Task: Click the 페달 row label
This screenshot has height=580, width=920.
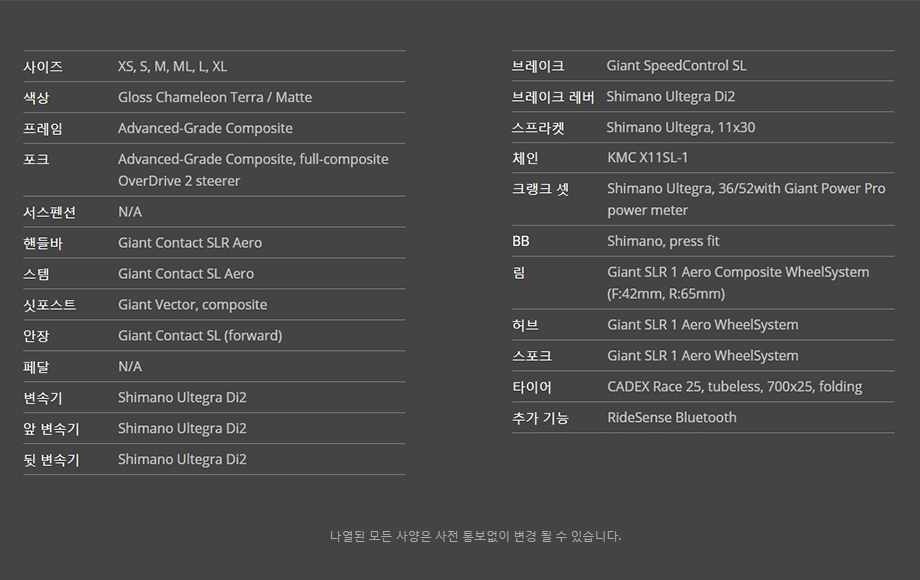Action: 36,367
